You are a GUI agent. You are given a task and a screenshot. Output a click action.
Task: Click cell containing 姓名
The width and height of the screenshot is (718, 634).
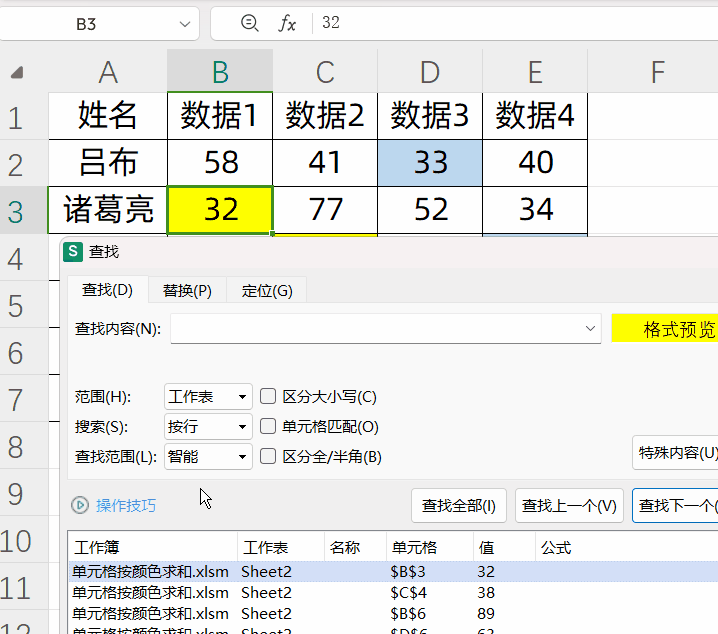point(108,116)
